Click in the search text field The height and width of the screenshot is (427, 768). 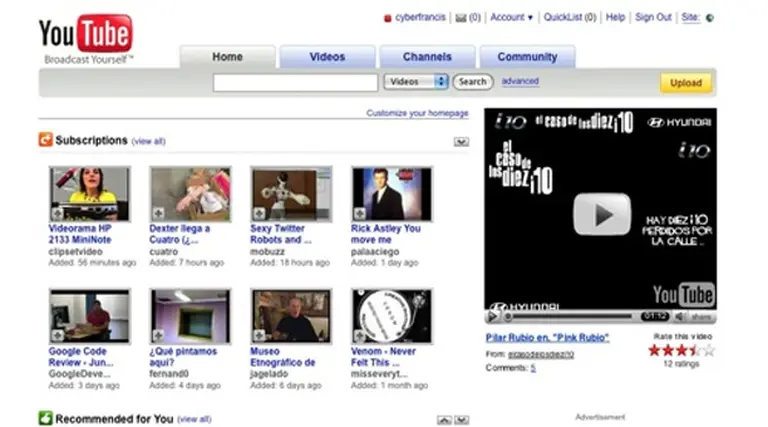pyautogui.click(x=295, y=82)
